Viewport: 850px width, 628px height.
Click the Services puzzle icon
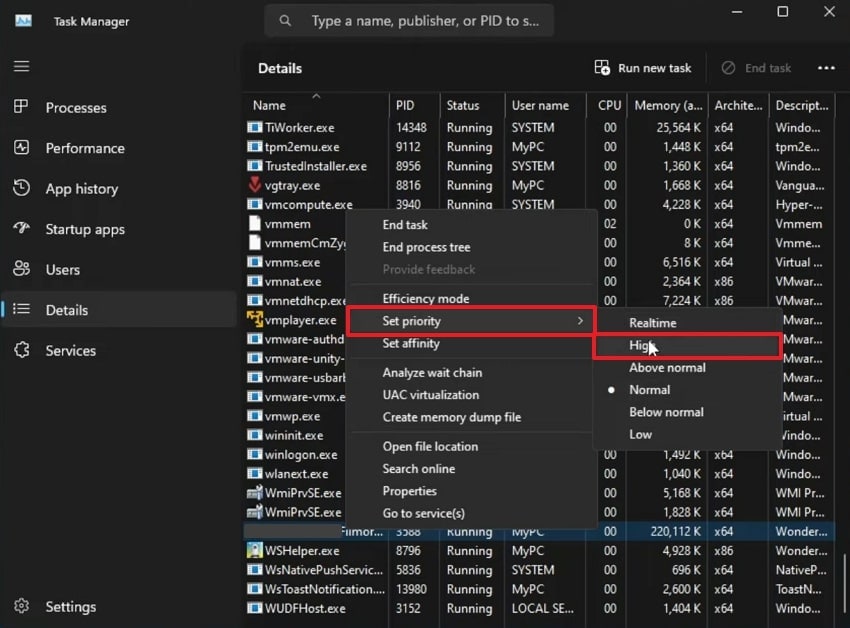(21, 350)
